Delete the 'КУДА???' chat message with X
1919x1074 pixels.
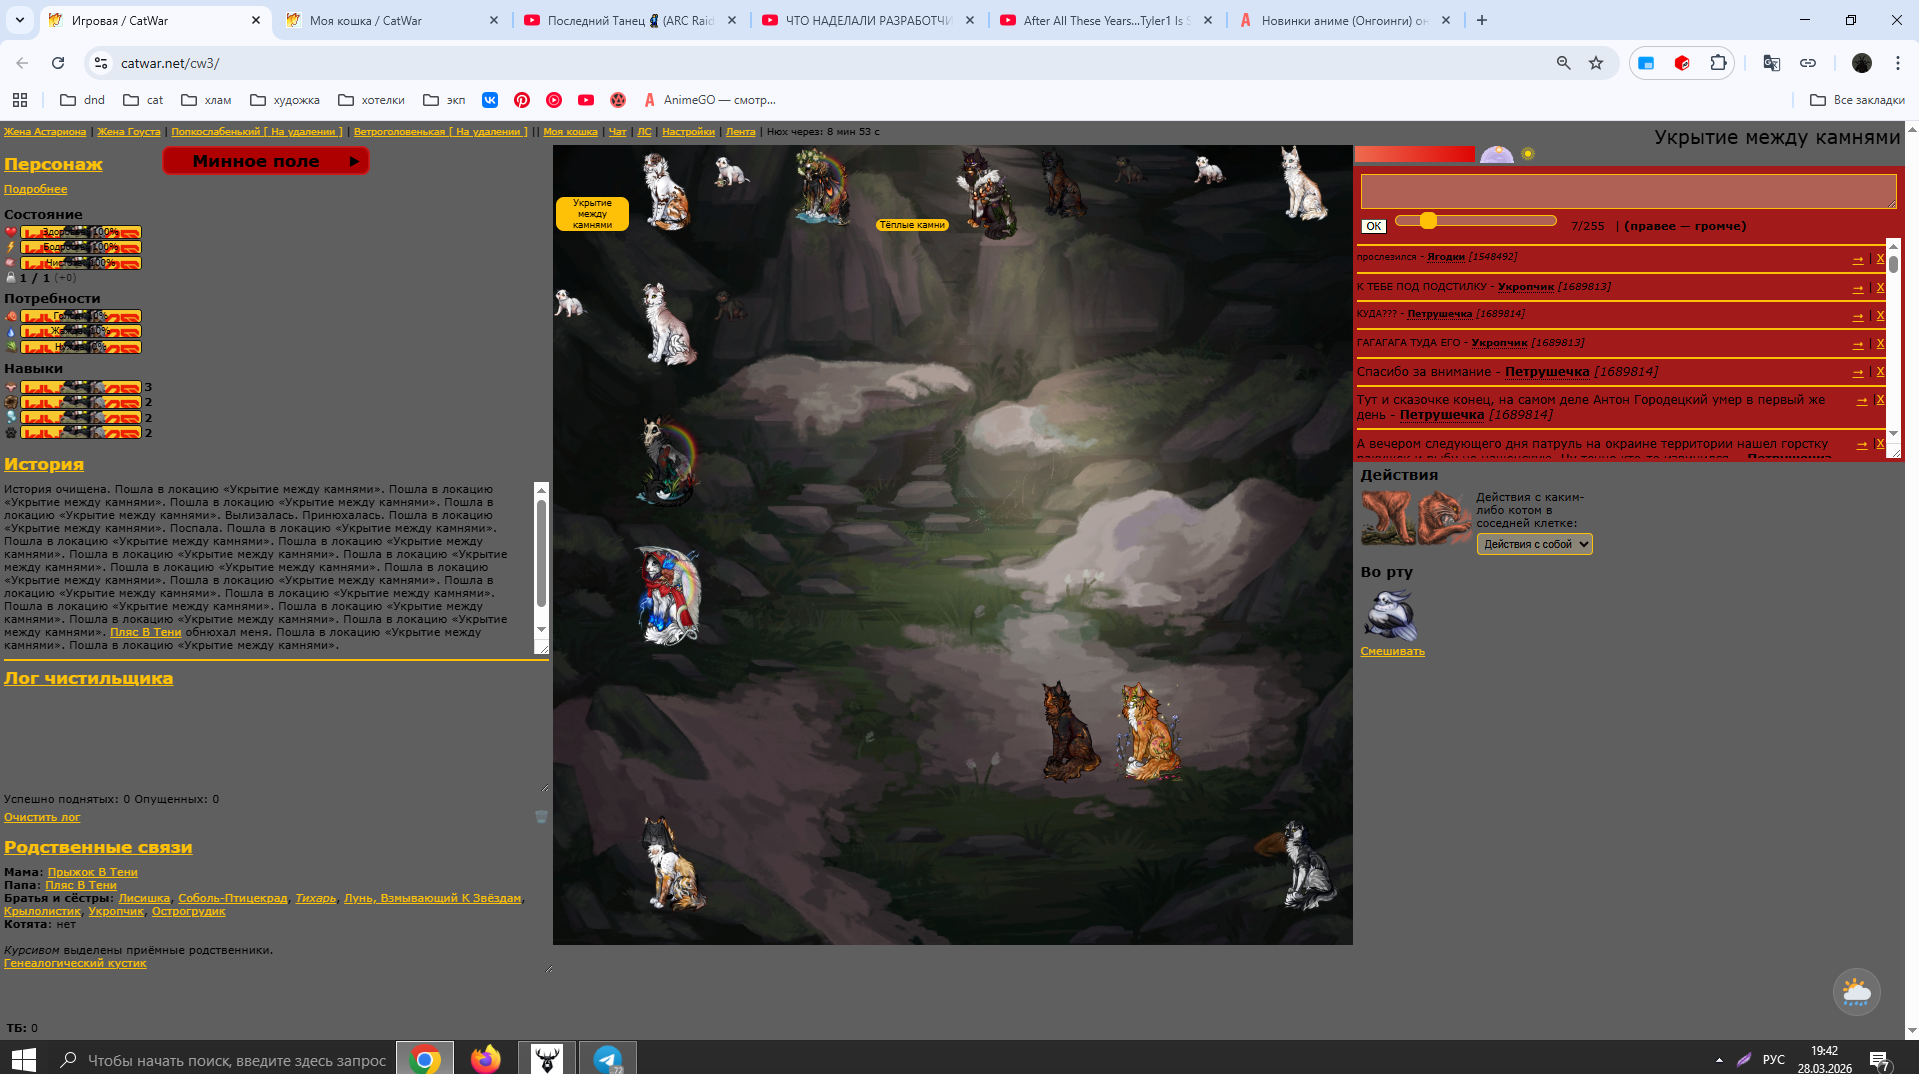coord(1880,315)
